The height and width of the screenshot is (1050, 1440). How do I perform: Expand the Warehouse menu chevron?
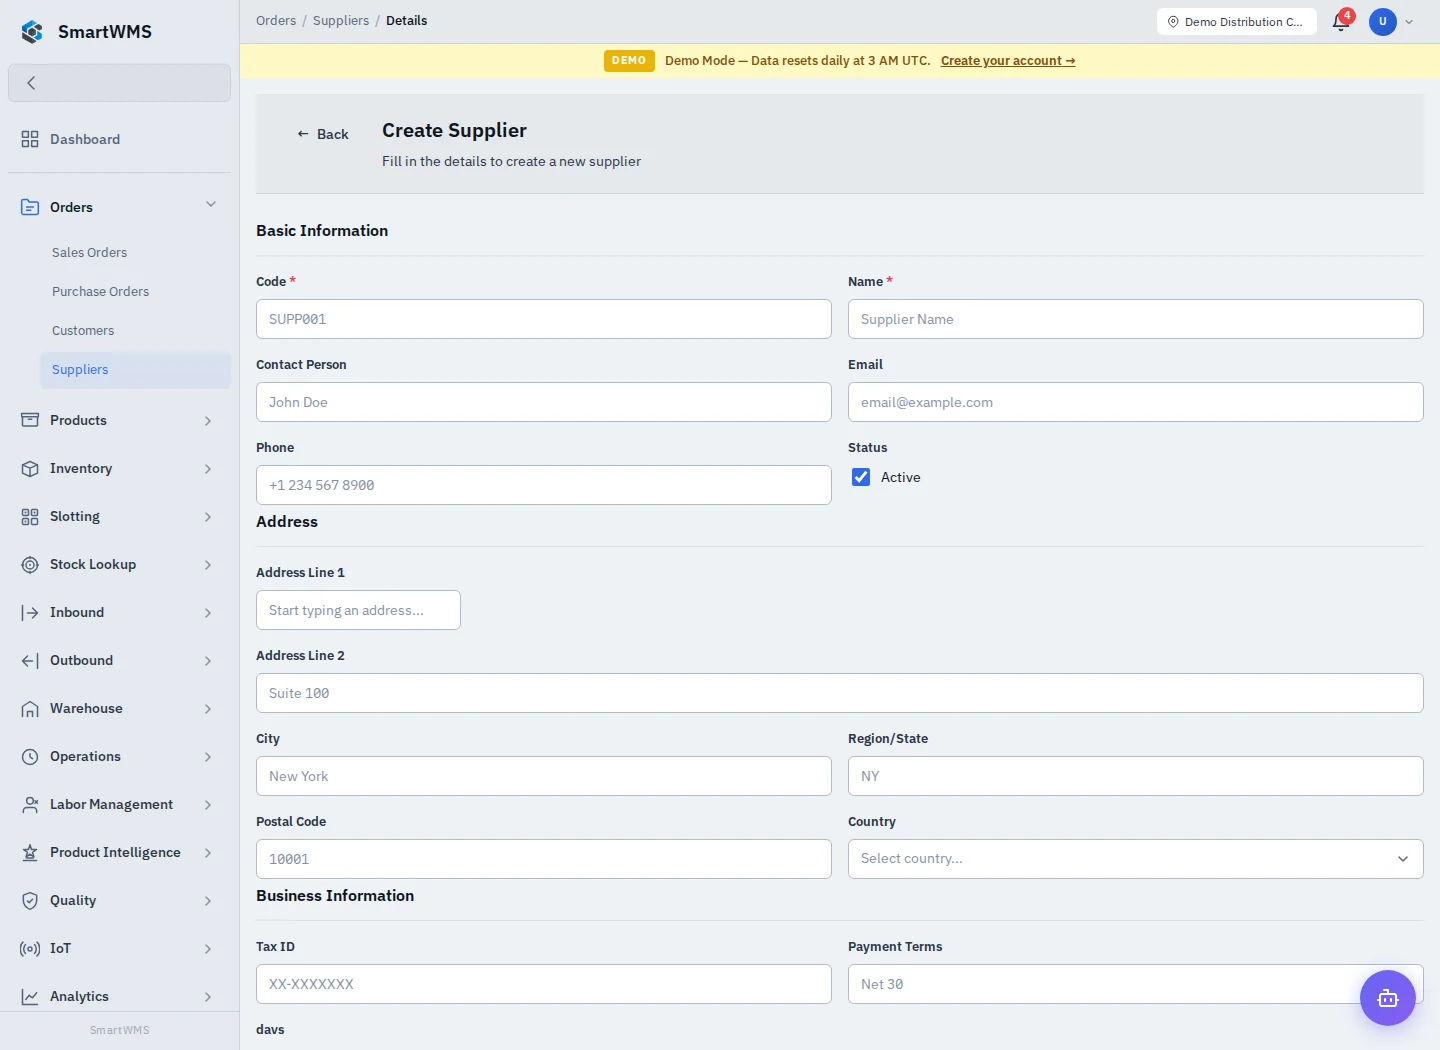coord(208,709)
